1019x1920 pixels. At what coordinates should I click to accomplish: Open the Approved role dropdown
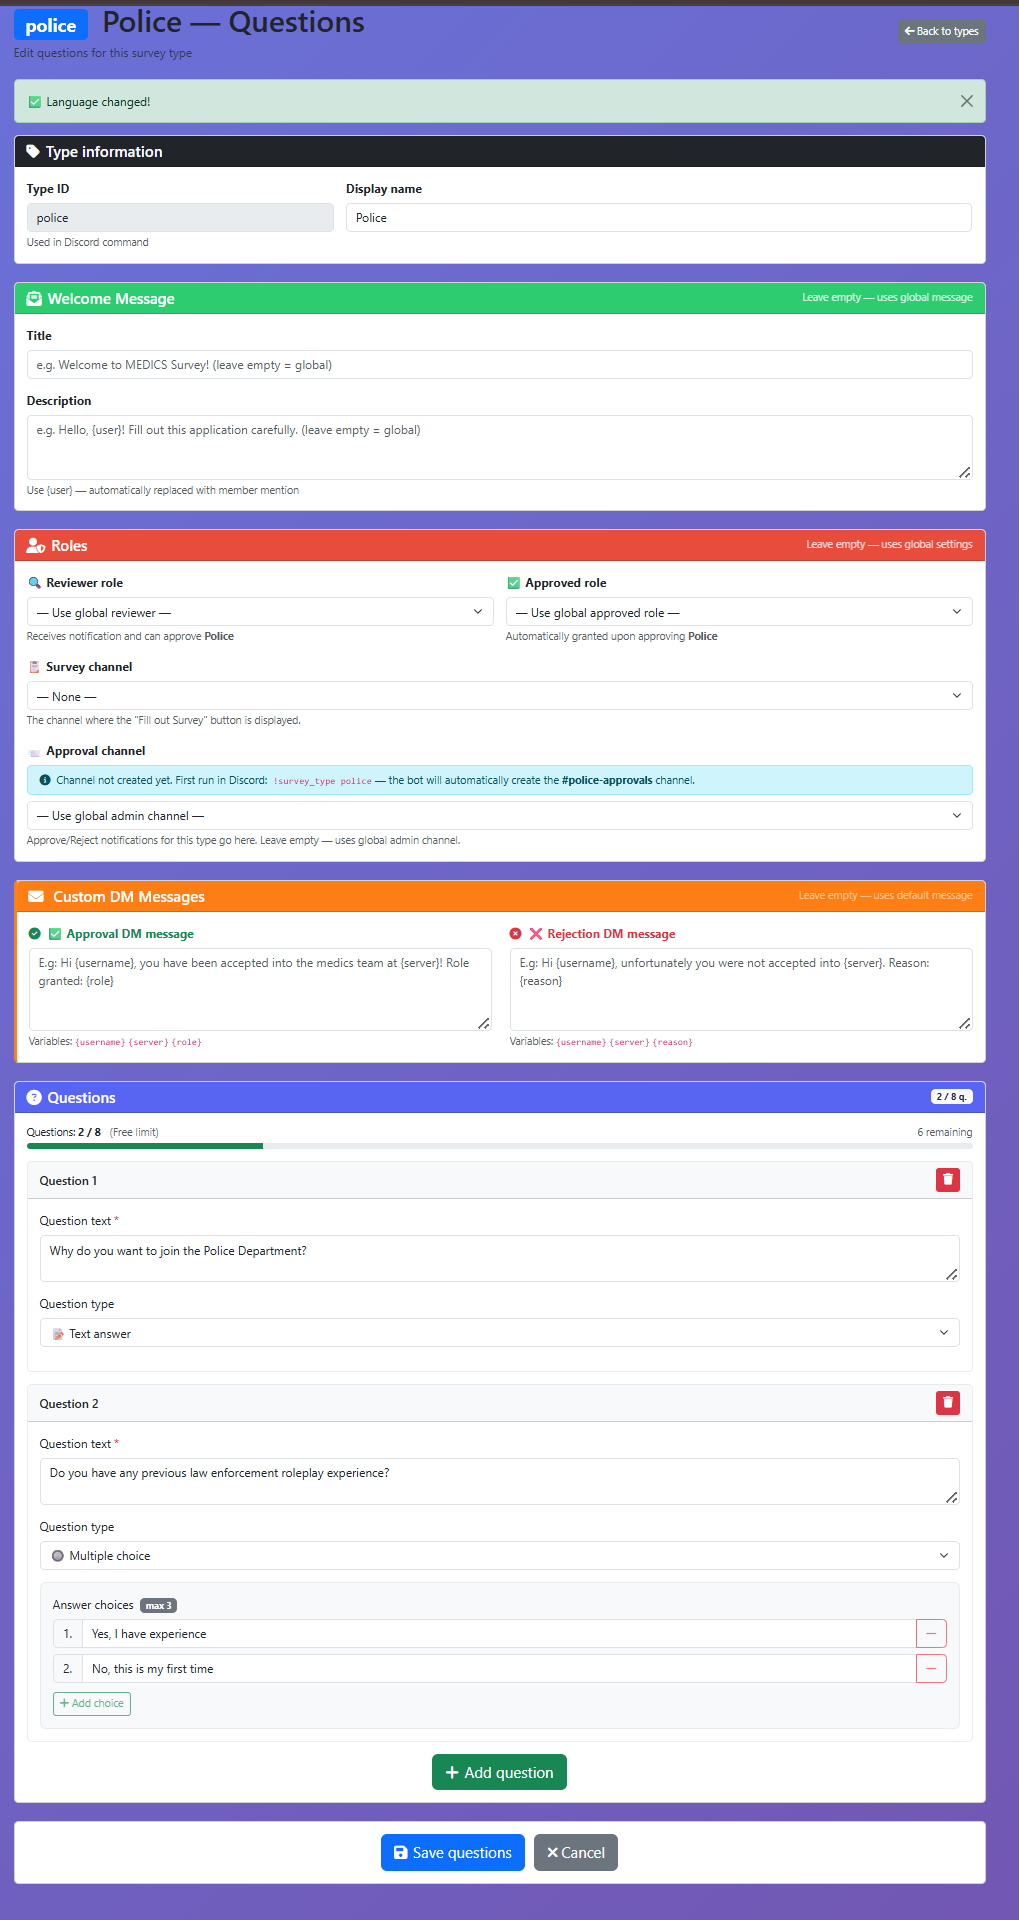click(x=738, y=612)
